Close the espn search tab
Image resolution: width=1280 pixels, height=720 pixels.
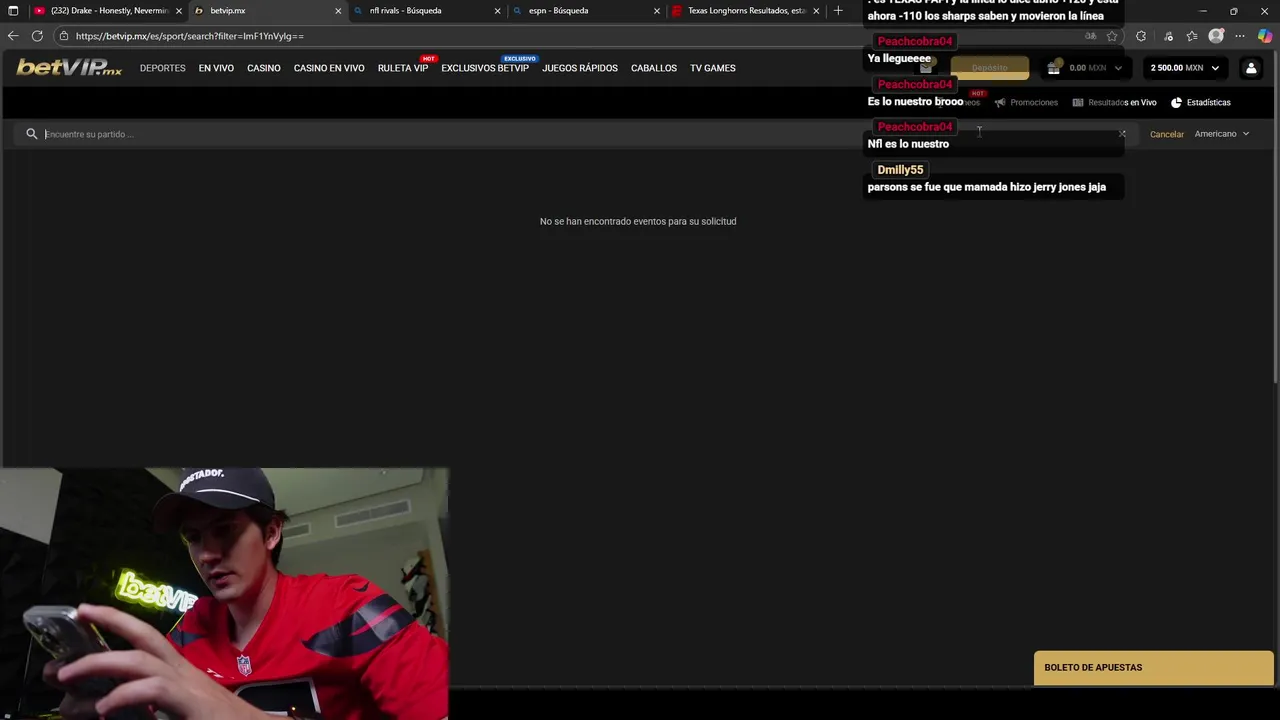(657, 11)
